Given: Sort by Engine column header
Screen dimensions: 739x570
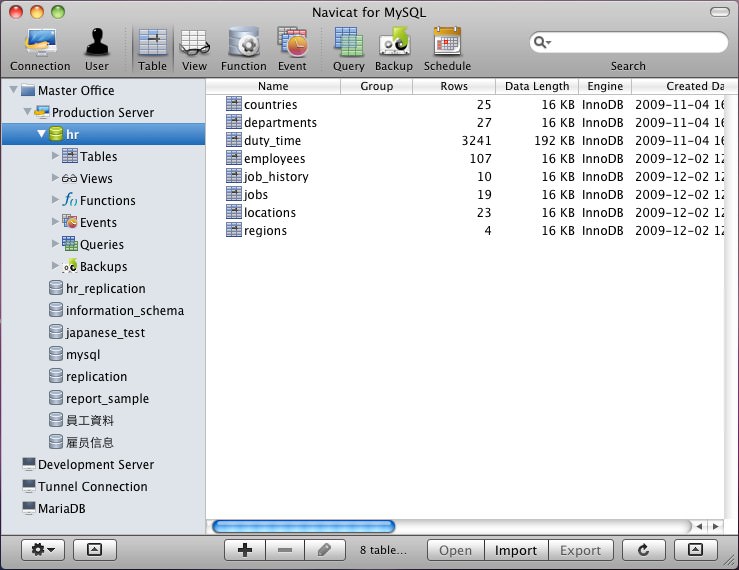Looking at the screenshot, I should tap(605, 86).
